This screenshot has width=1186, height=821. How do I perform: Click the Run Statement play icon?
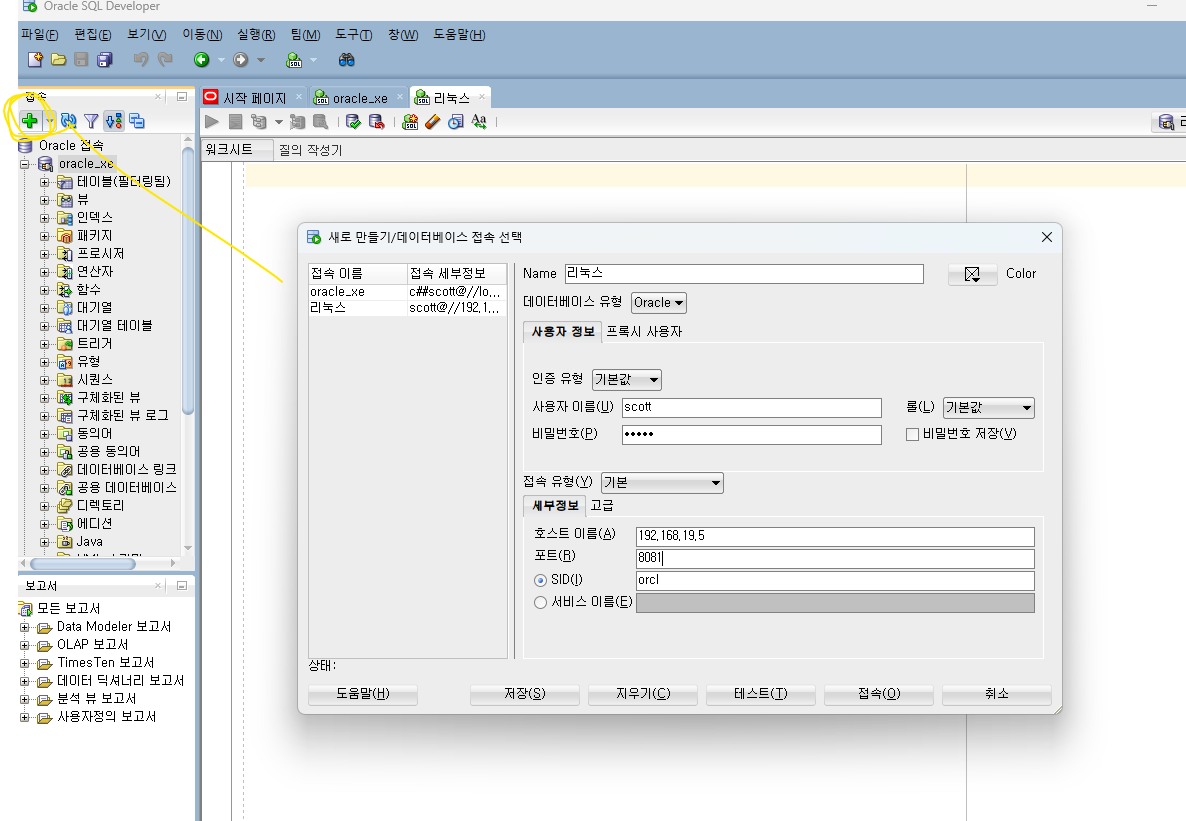click(212, 122)
